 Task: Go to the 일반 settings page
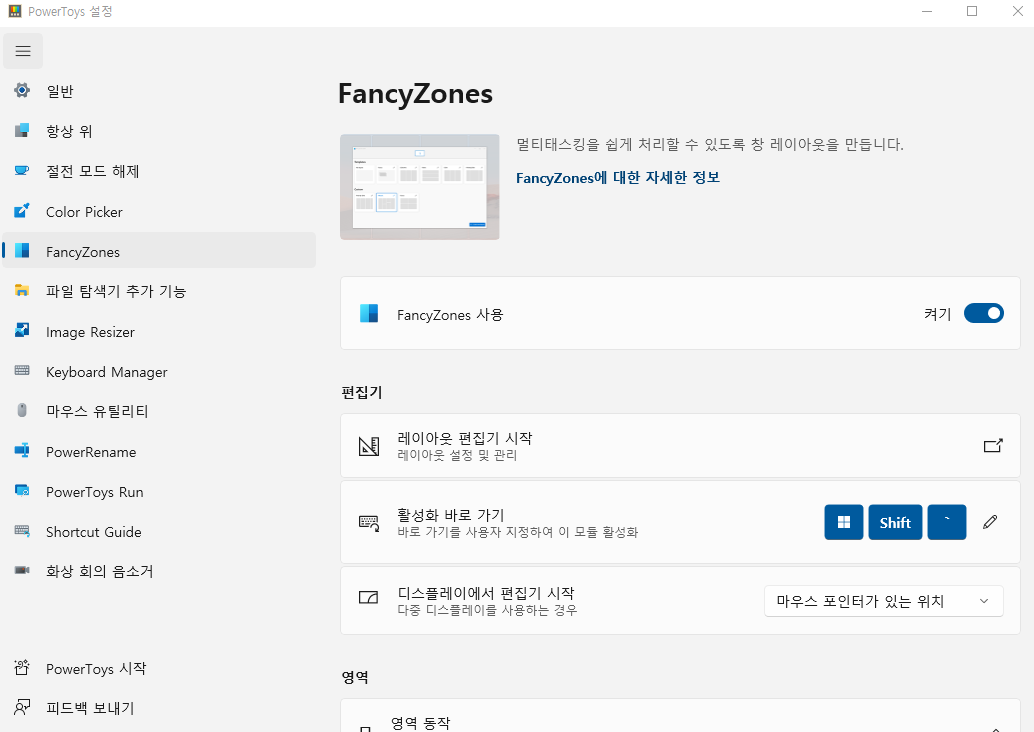pyautogui.click(x=159, y=91)
